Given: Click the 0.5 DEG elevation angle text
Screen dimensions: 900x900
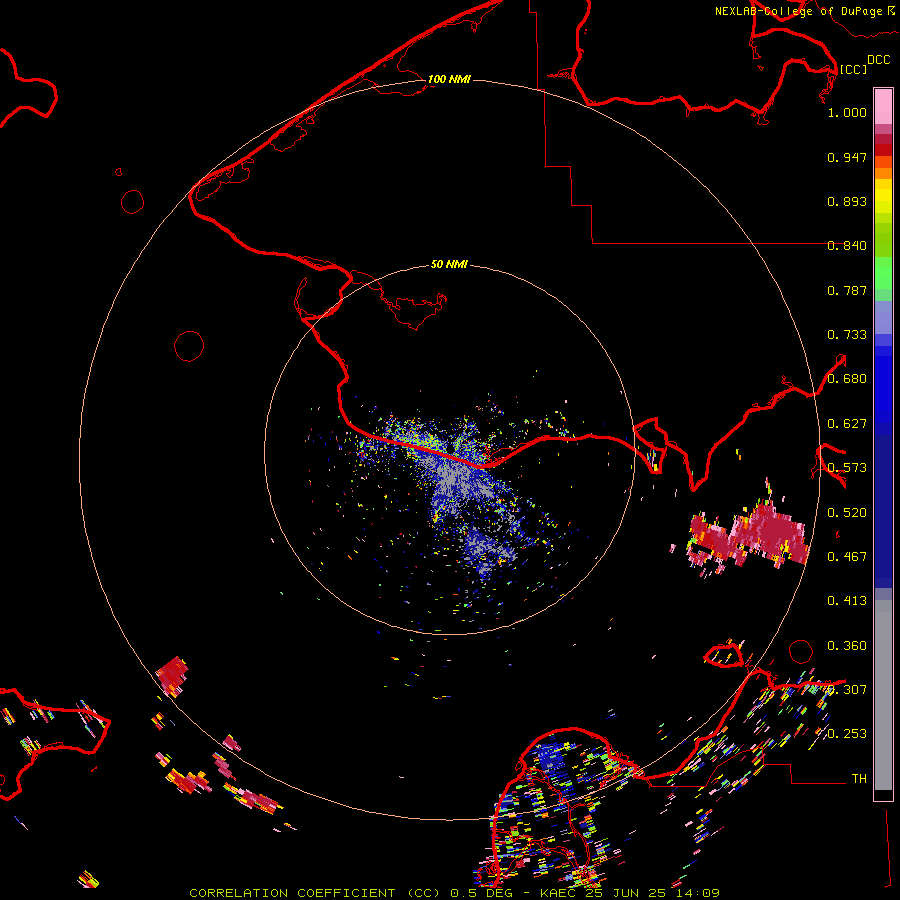Looking at the screenshot, I should tap(481, 893).
